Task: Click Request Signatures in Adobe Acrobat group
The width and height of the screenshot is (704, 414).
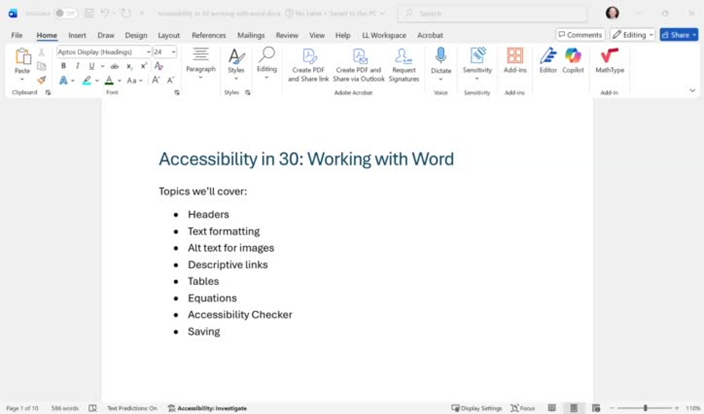Action: pyautogui.click(x=404, y=65)
